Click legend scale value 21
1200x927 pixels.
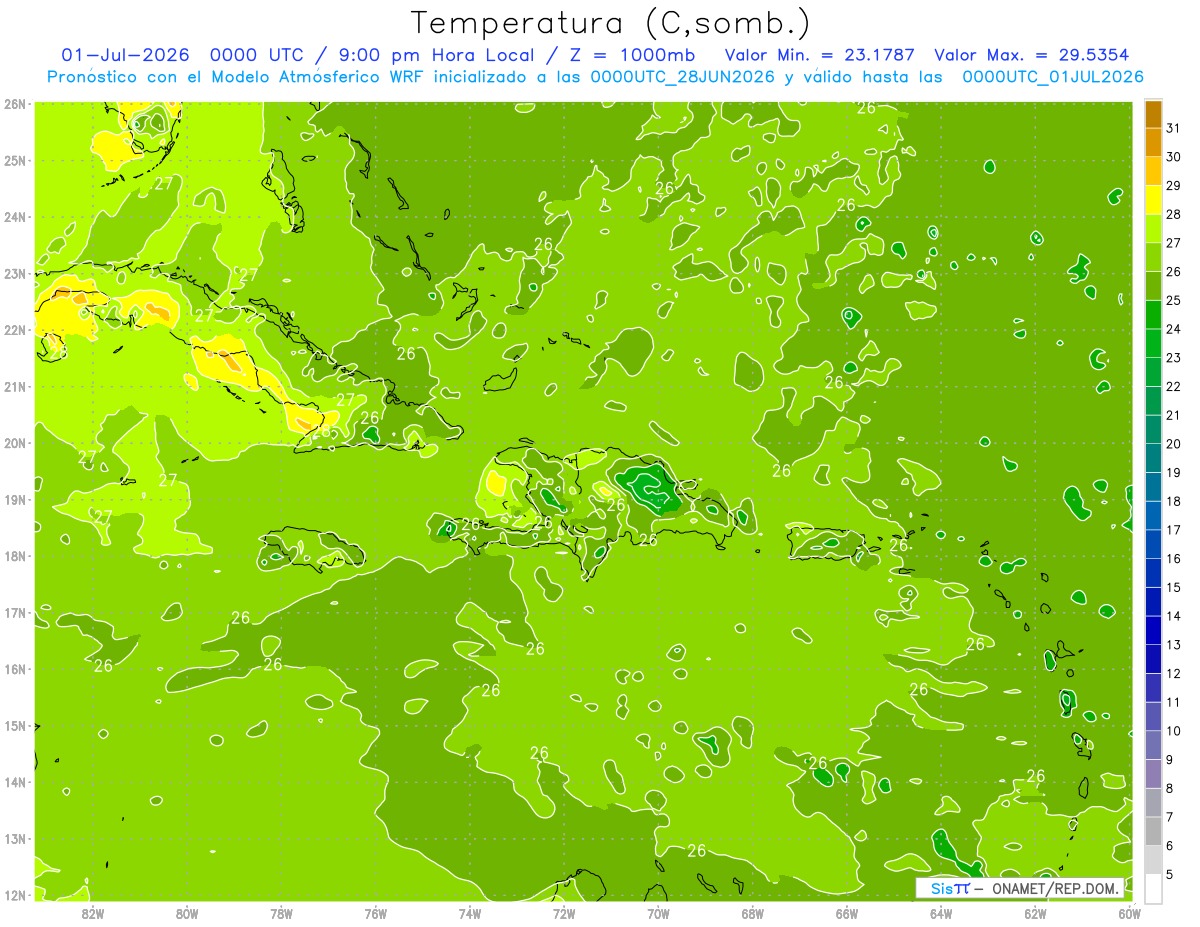tap(1173, 415)
